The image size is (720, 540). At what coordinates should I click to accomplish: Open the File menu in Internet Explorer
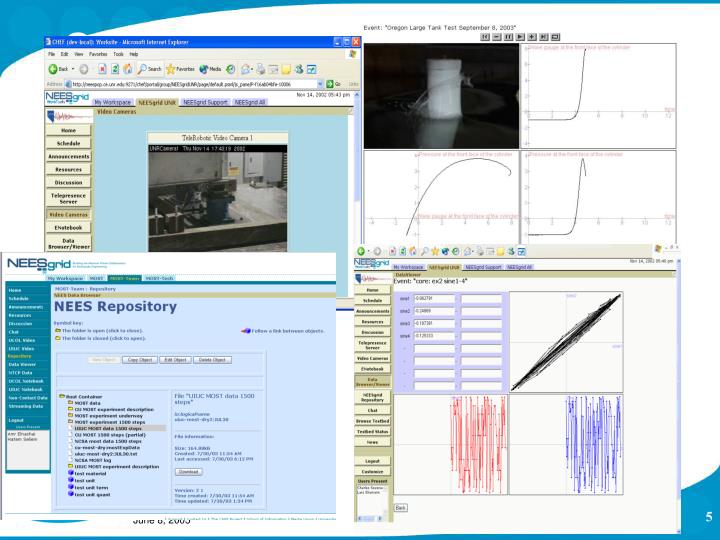(51, 54)
